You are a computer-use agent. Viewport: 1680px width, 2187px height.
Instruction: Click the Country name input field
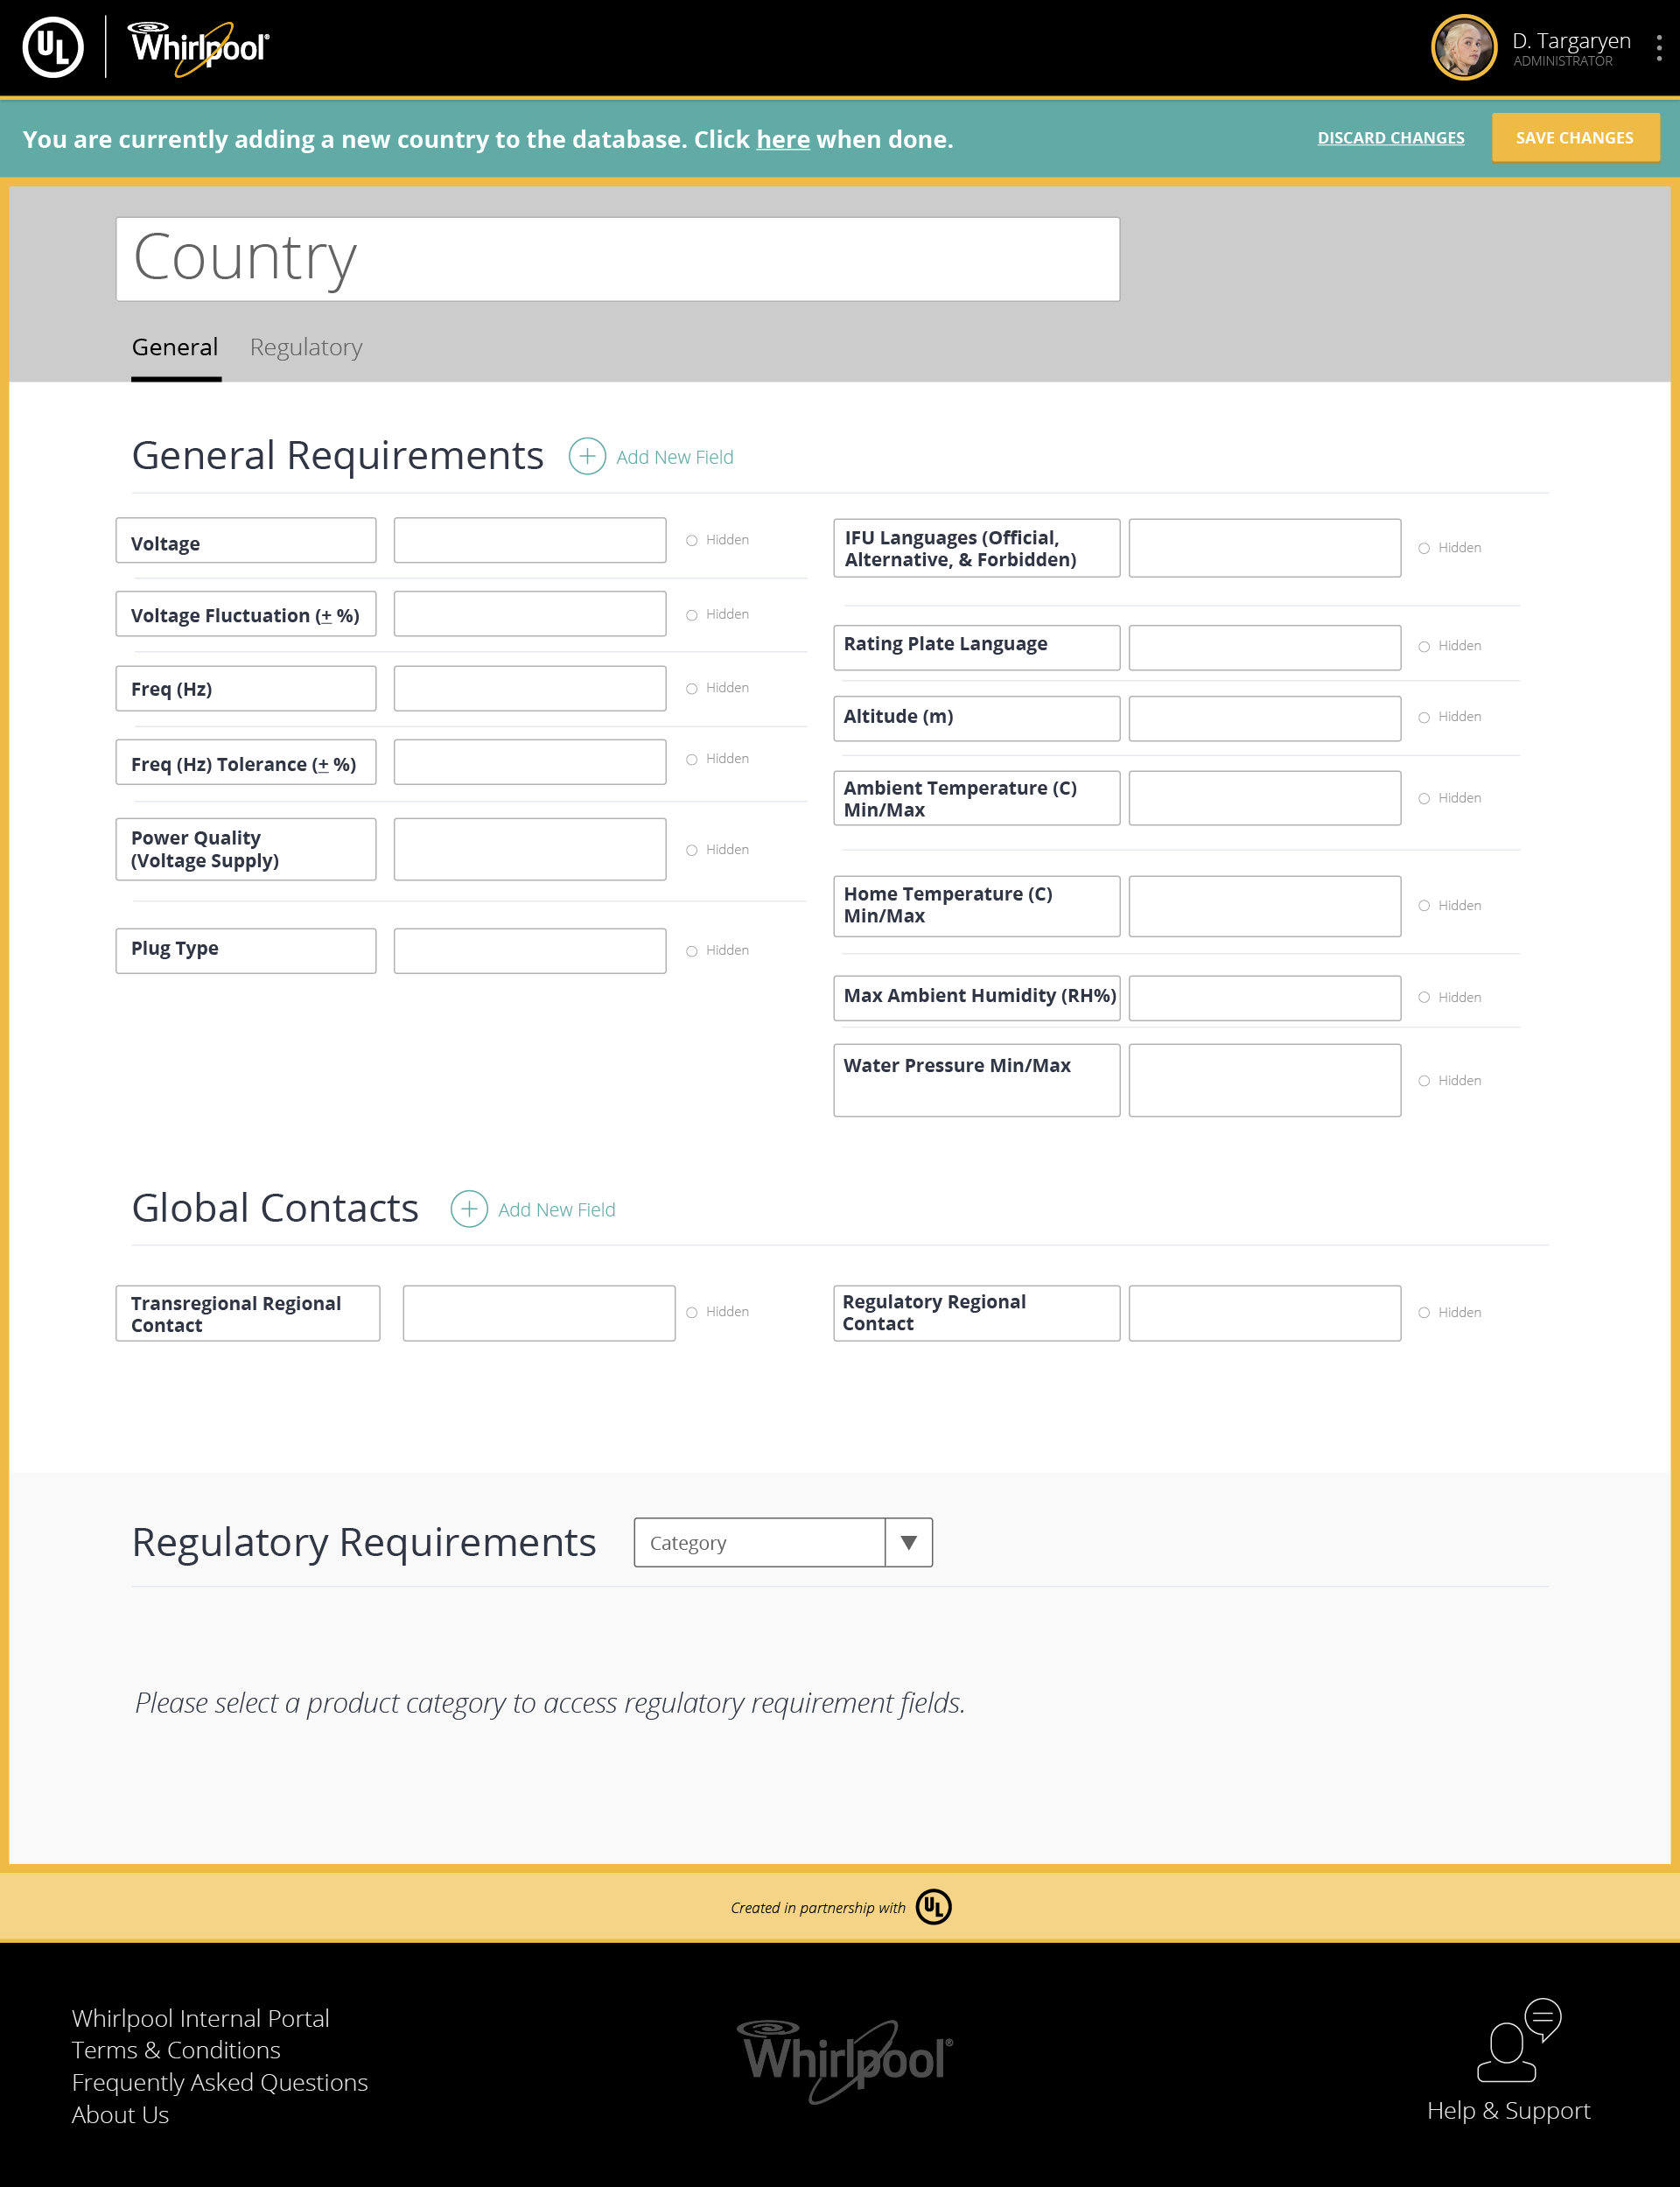(x=617, y=259)
